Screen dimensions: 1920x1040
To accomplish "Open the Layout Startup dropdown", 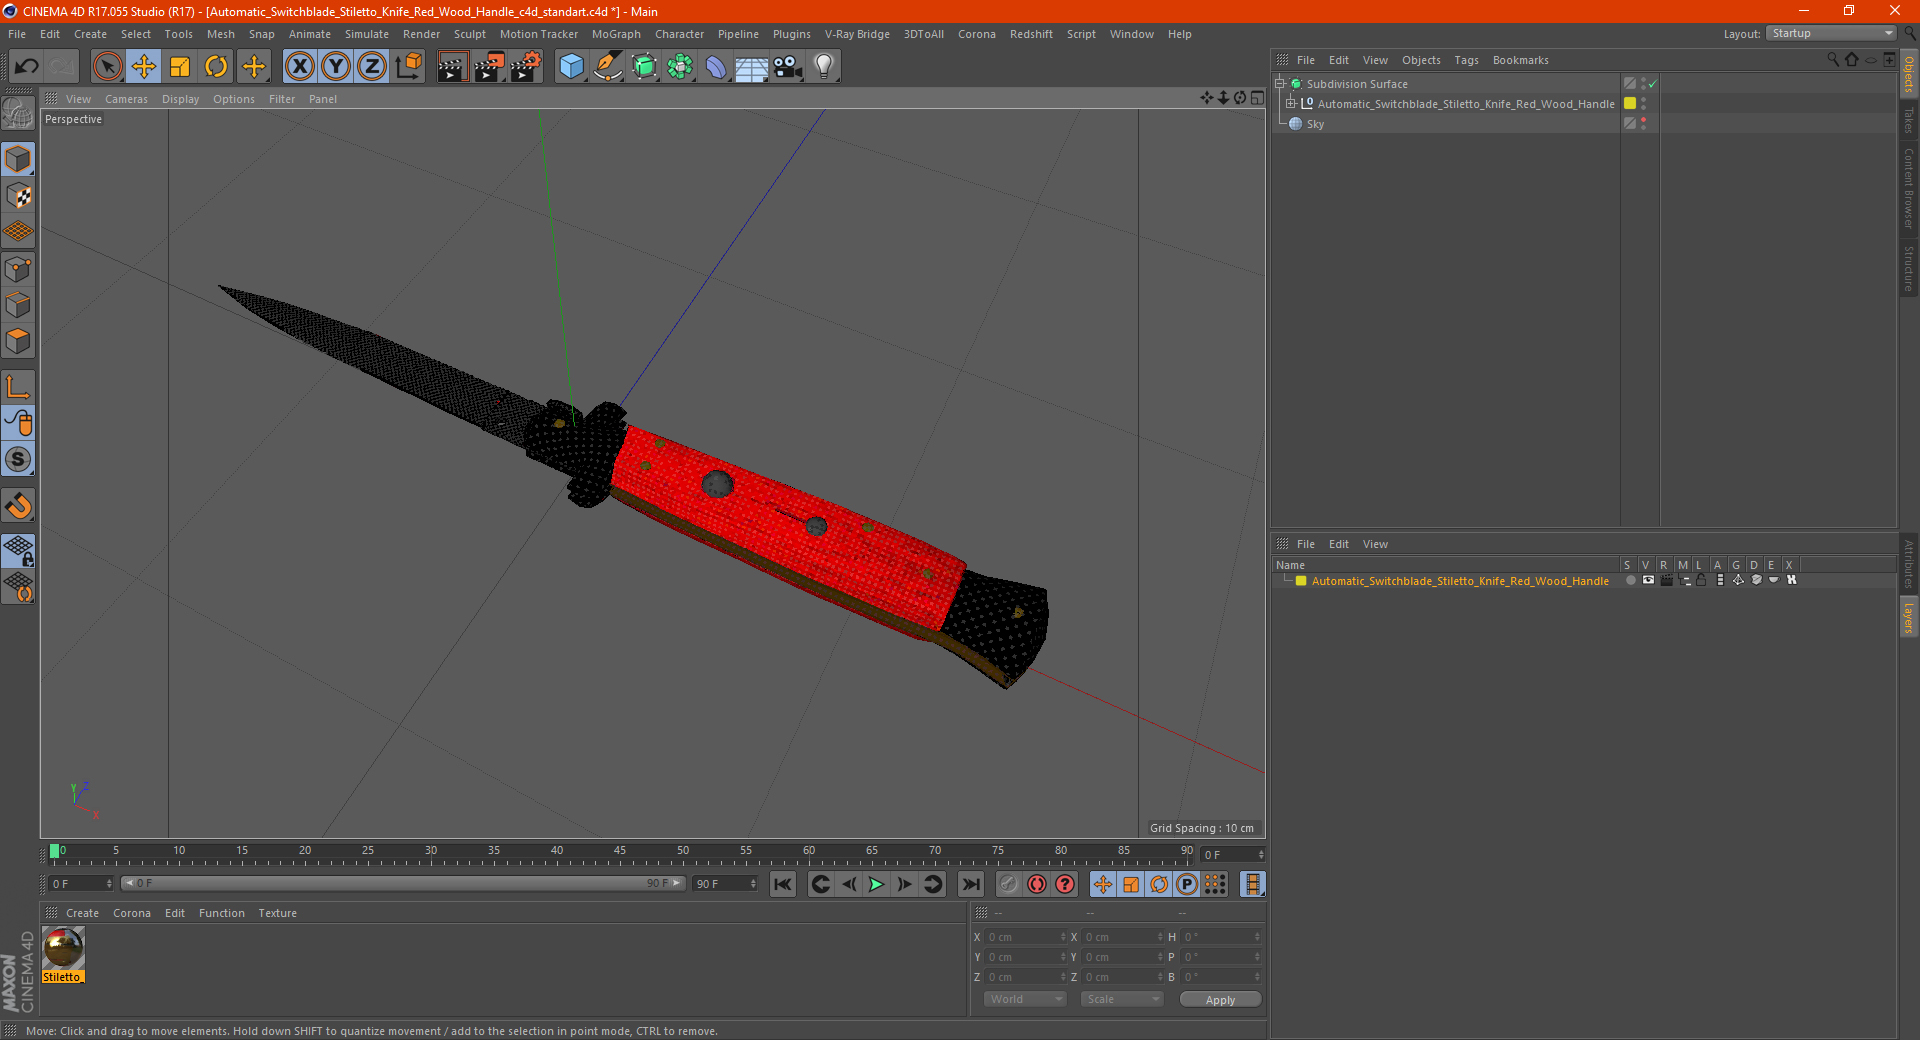I will (x=1831, y=33).
